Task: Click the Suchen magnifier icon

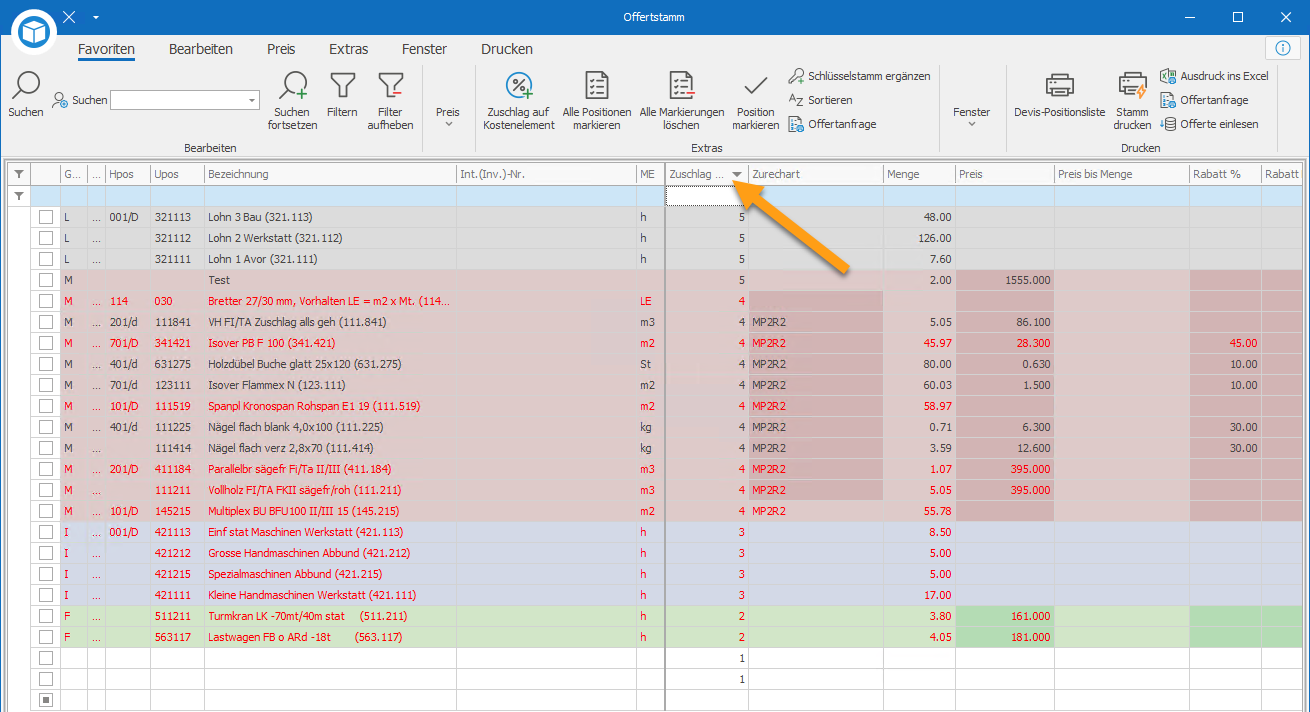Action: pos(26,86)
